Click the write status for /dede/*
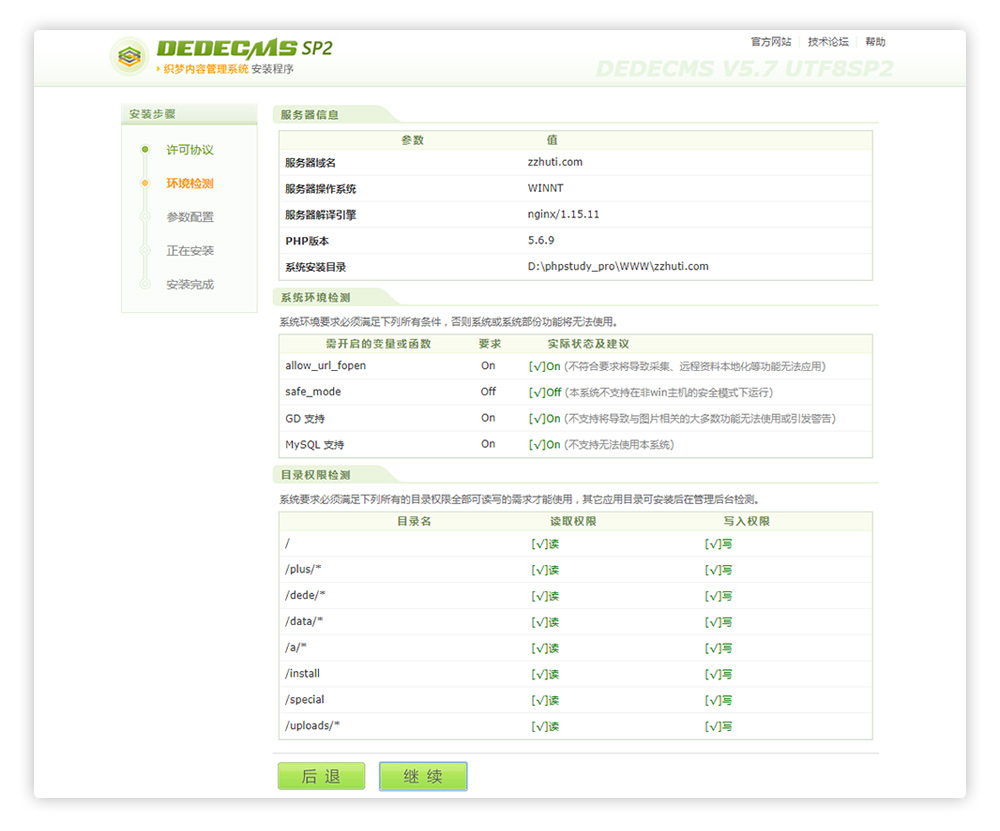The image size is (1000, 831). [x=718, y=596]
